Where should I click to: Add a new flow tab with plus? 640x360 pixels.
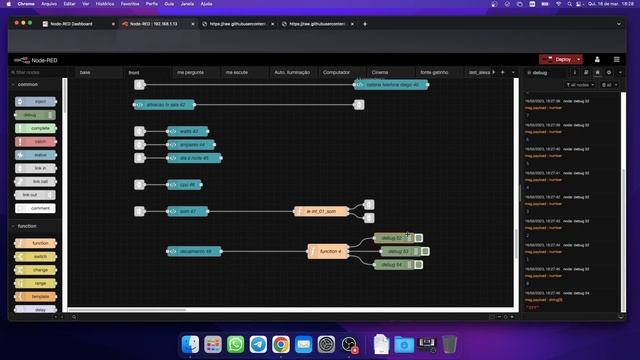(x=502, y=72)
